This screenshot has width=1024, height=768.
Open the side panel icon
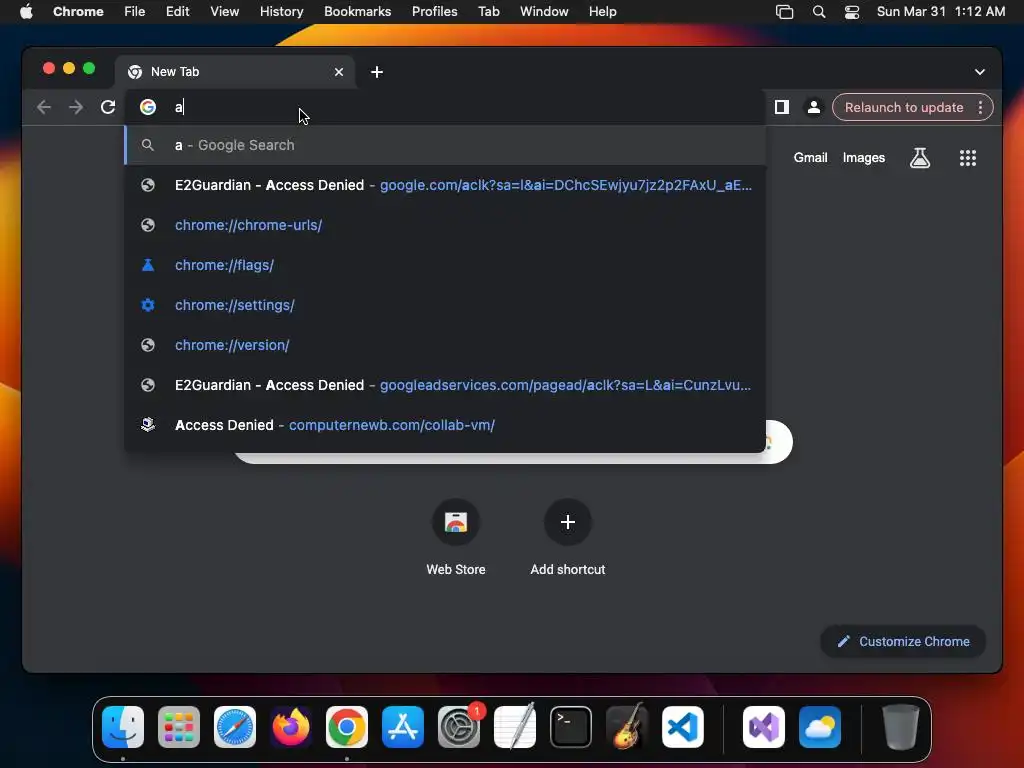point(782,107)
